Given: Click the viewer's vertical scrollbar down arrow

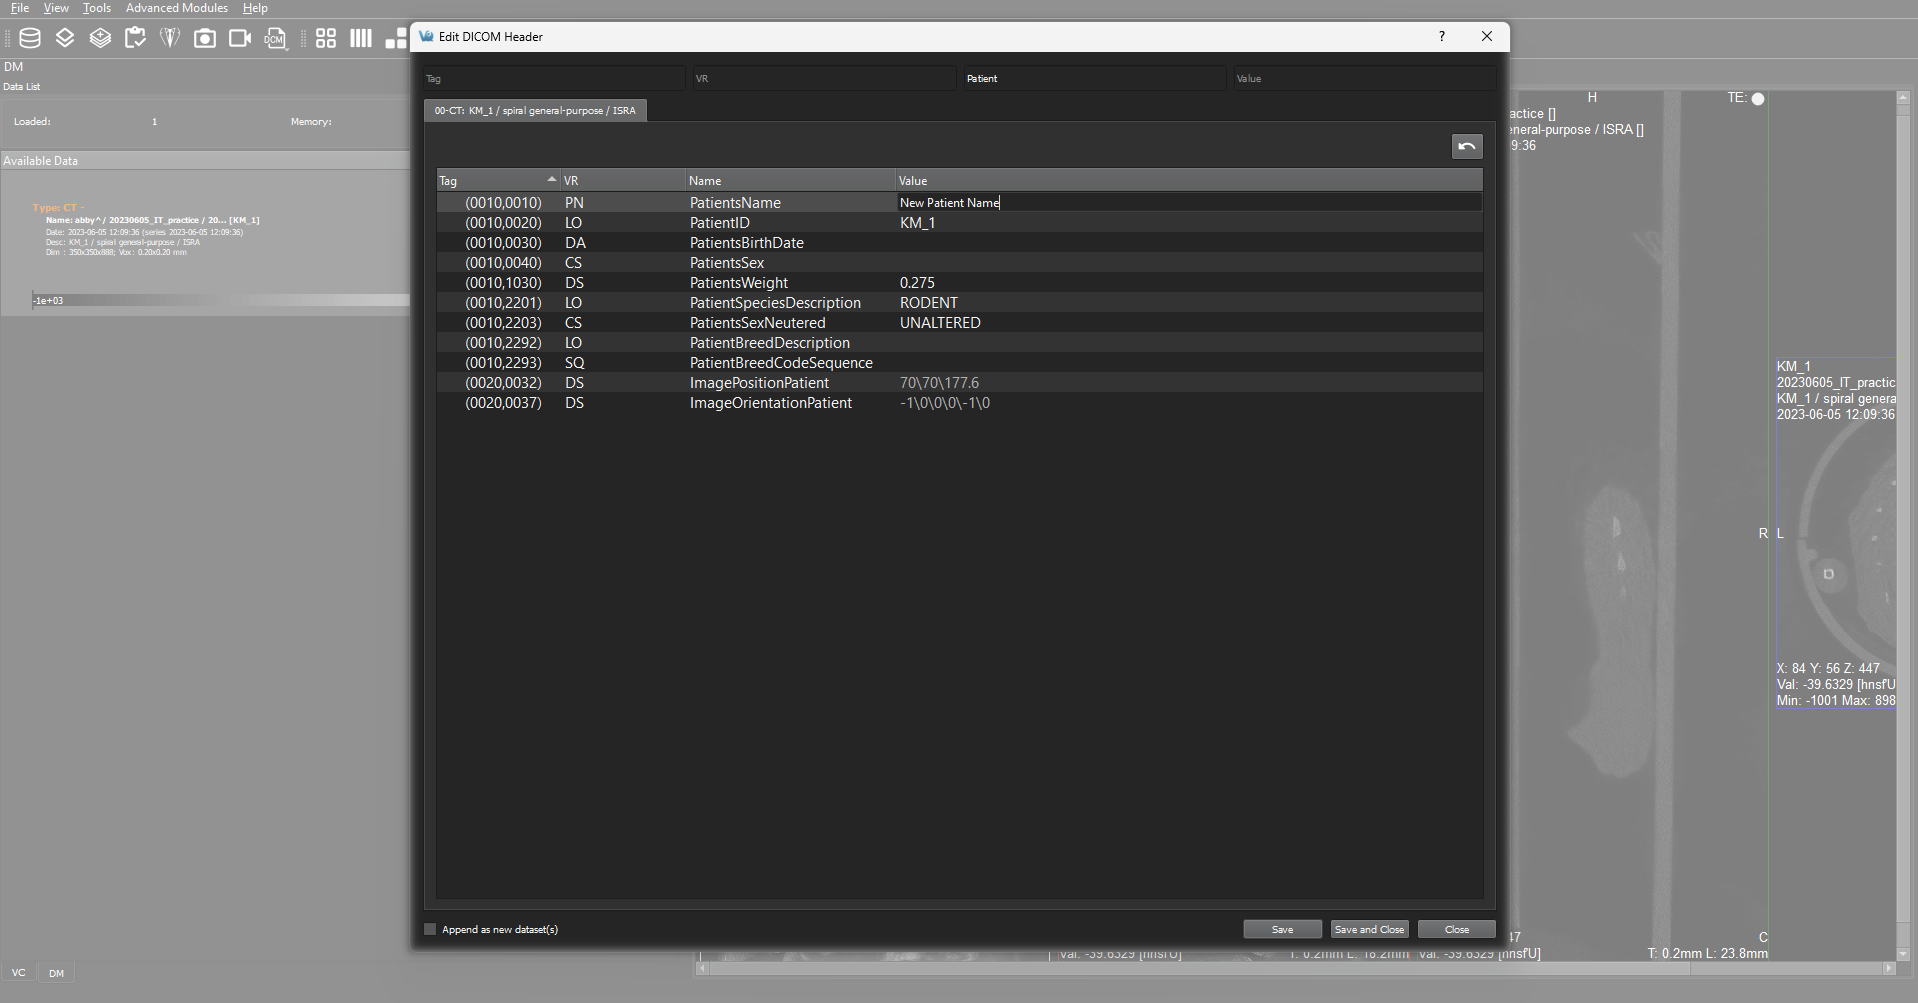Looking at the screenshot, I should [1903, 954].
